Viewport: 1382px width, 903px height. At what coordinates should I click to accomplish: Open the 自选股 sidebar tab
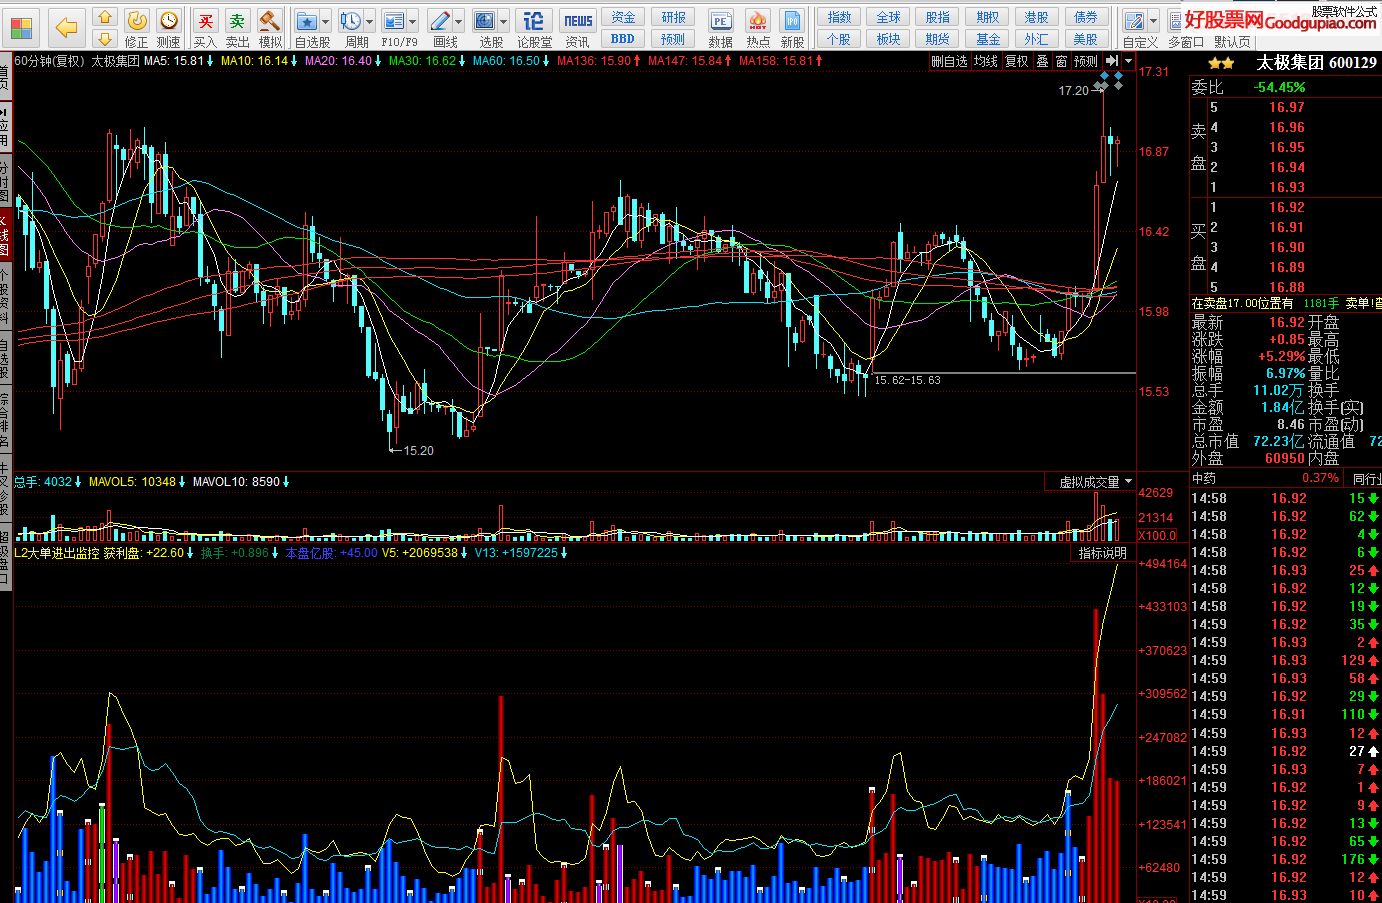point(5,359)
